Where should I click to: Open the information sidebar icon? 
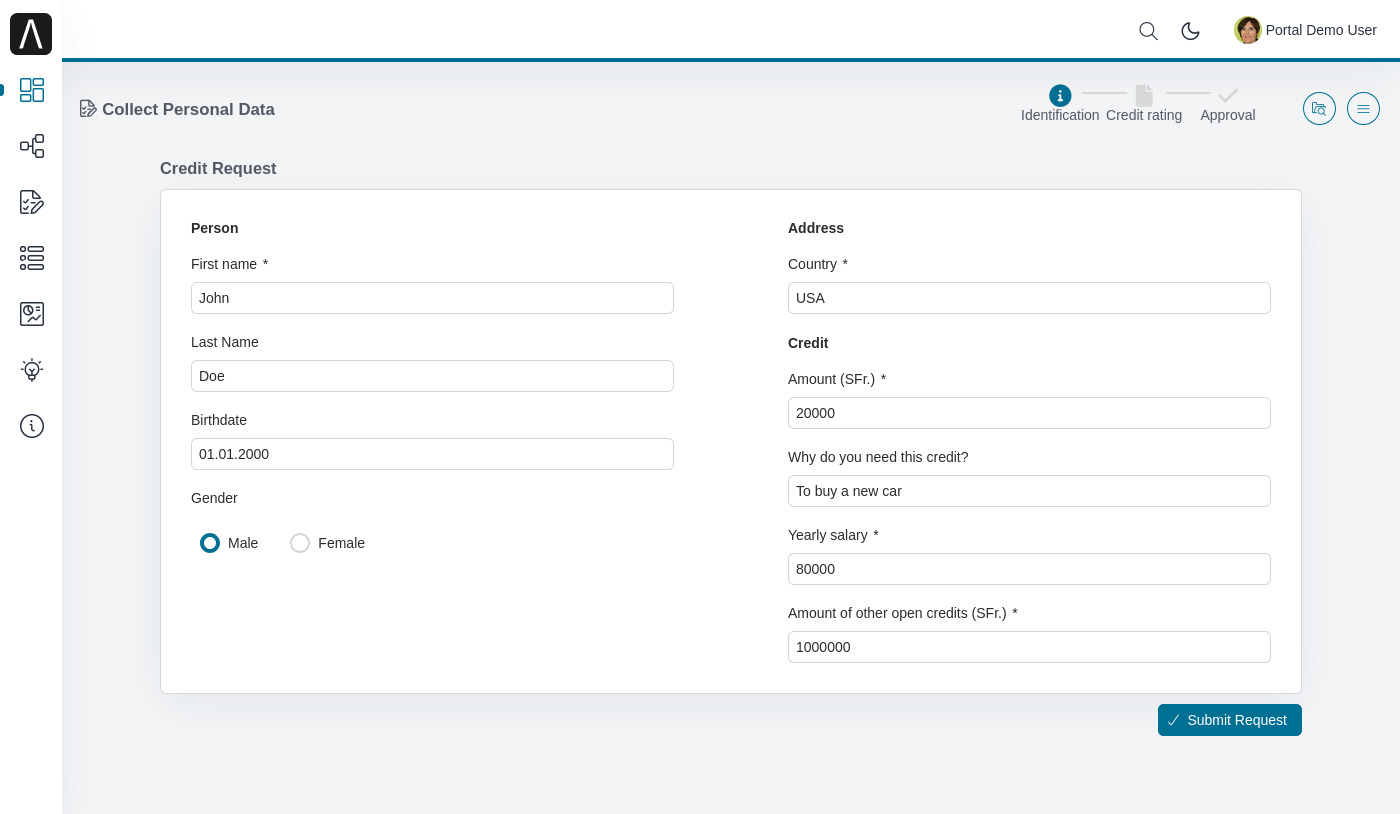click(32, 426)
